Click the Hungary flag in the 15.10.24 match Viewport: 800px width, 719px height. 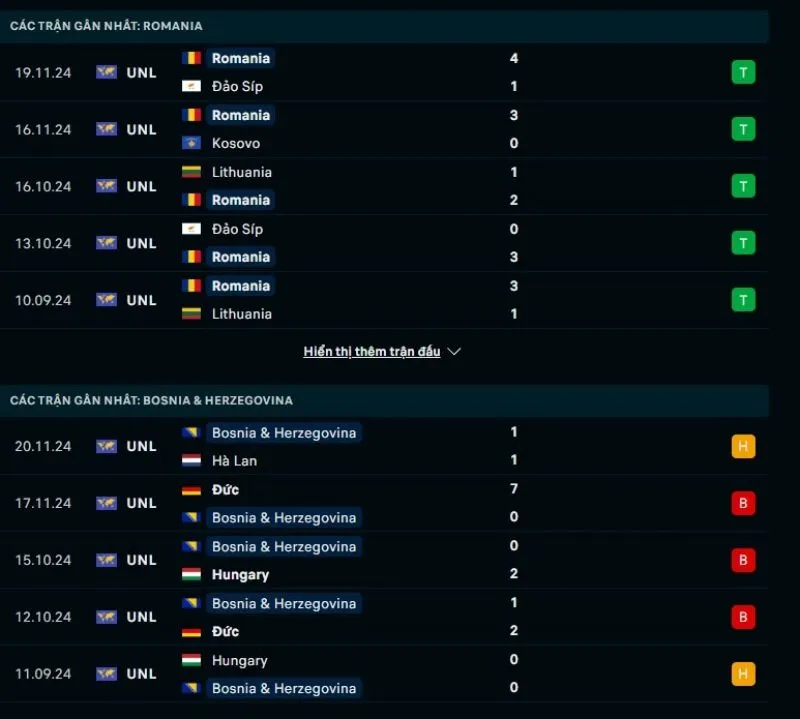(192, 575)
